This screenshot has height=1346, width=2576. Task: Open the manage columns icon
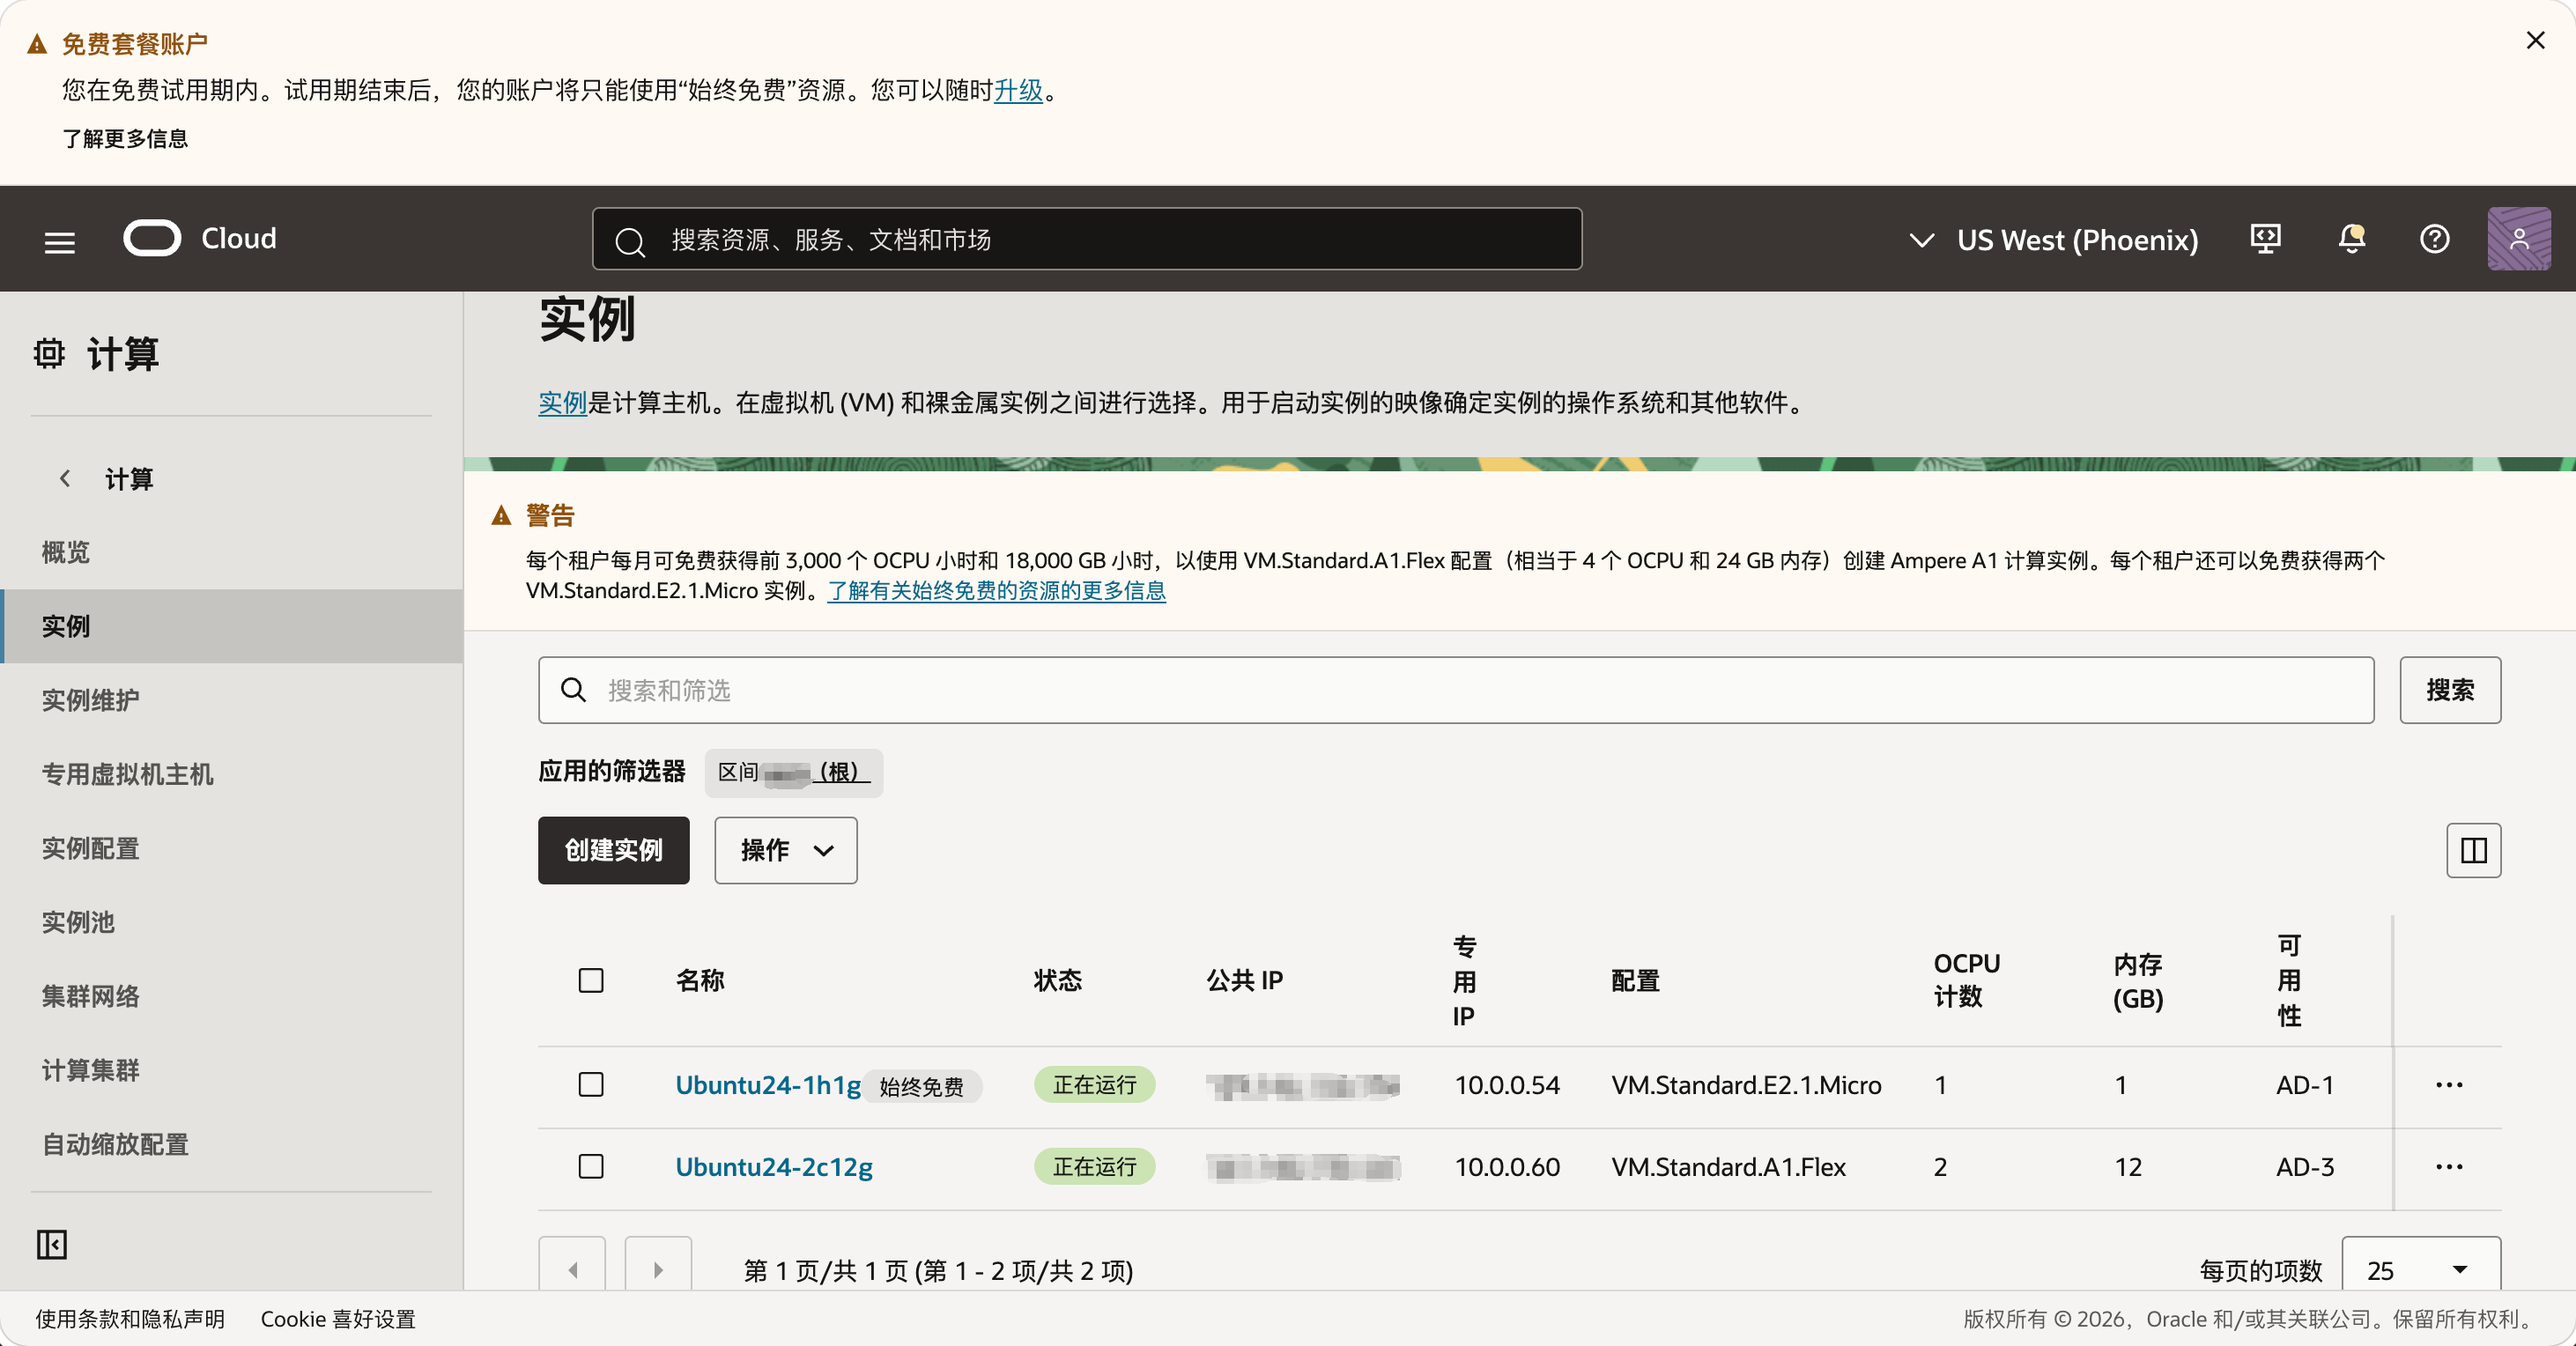2473,851
